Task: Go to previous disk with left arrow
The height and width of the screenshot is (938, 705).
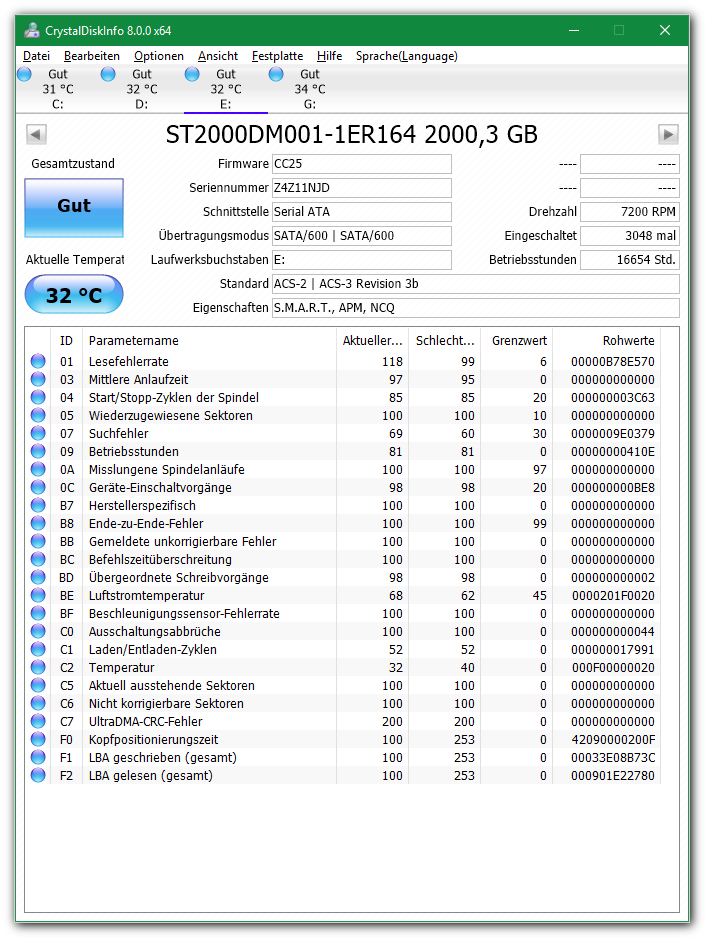Action: (36, 134)
